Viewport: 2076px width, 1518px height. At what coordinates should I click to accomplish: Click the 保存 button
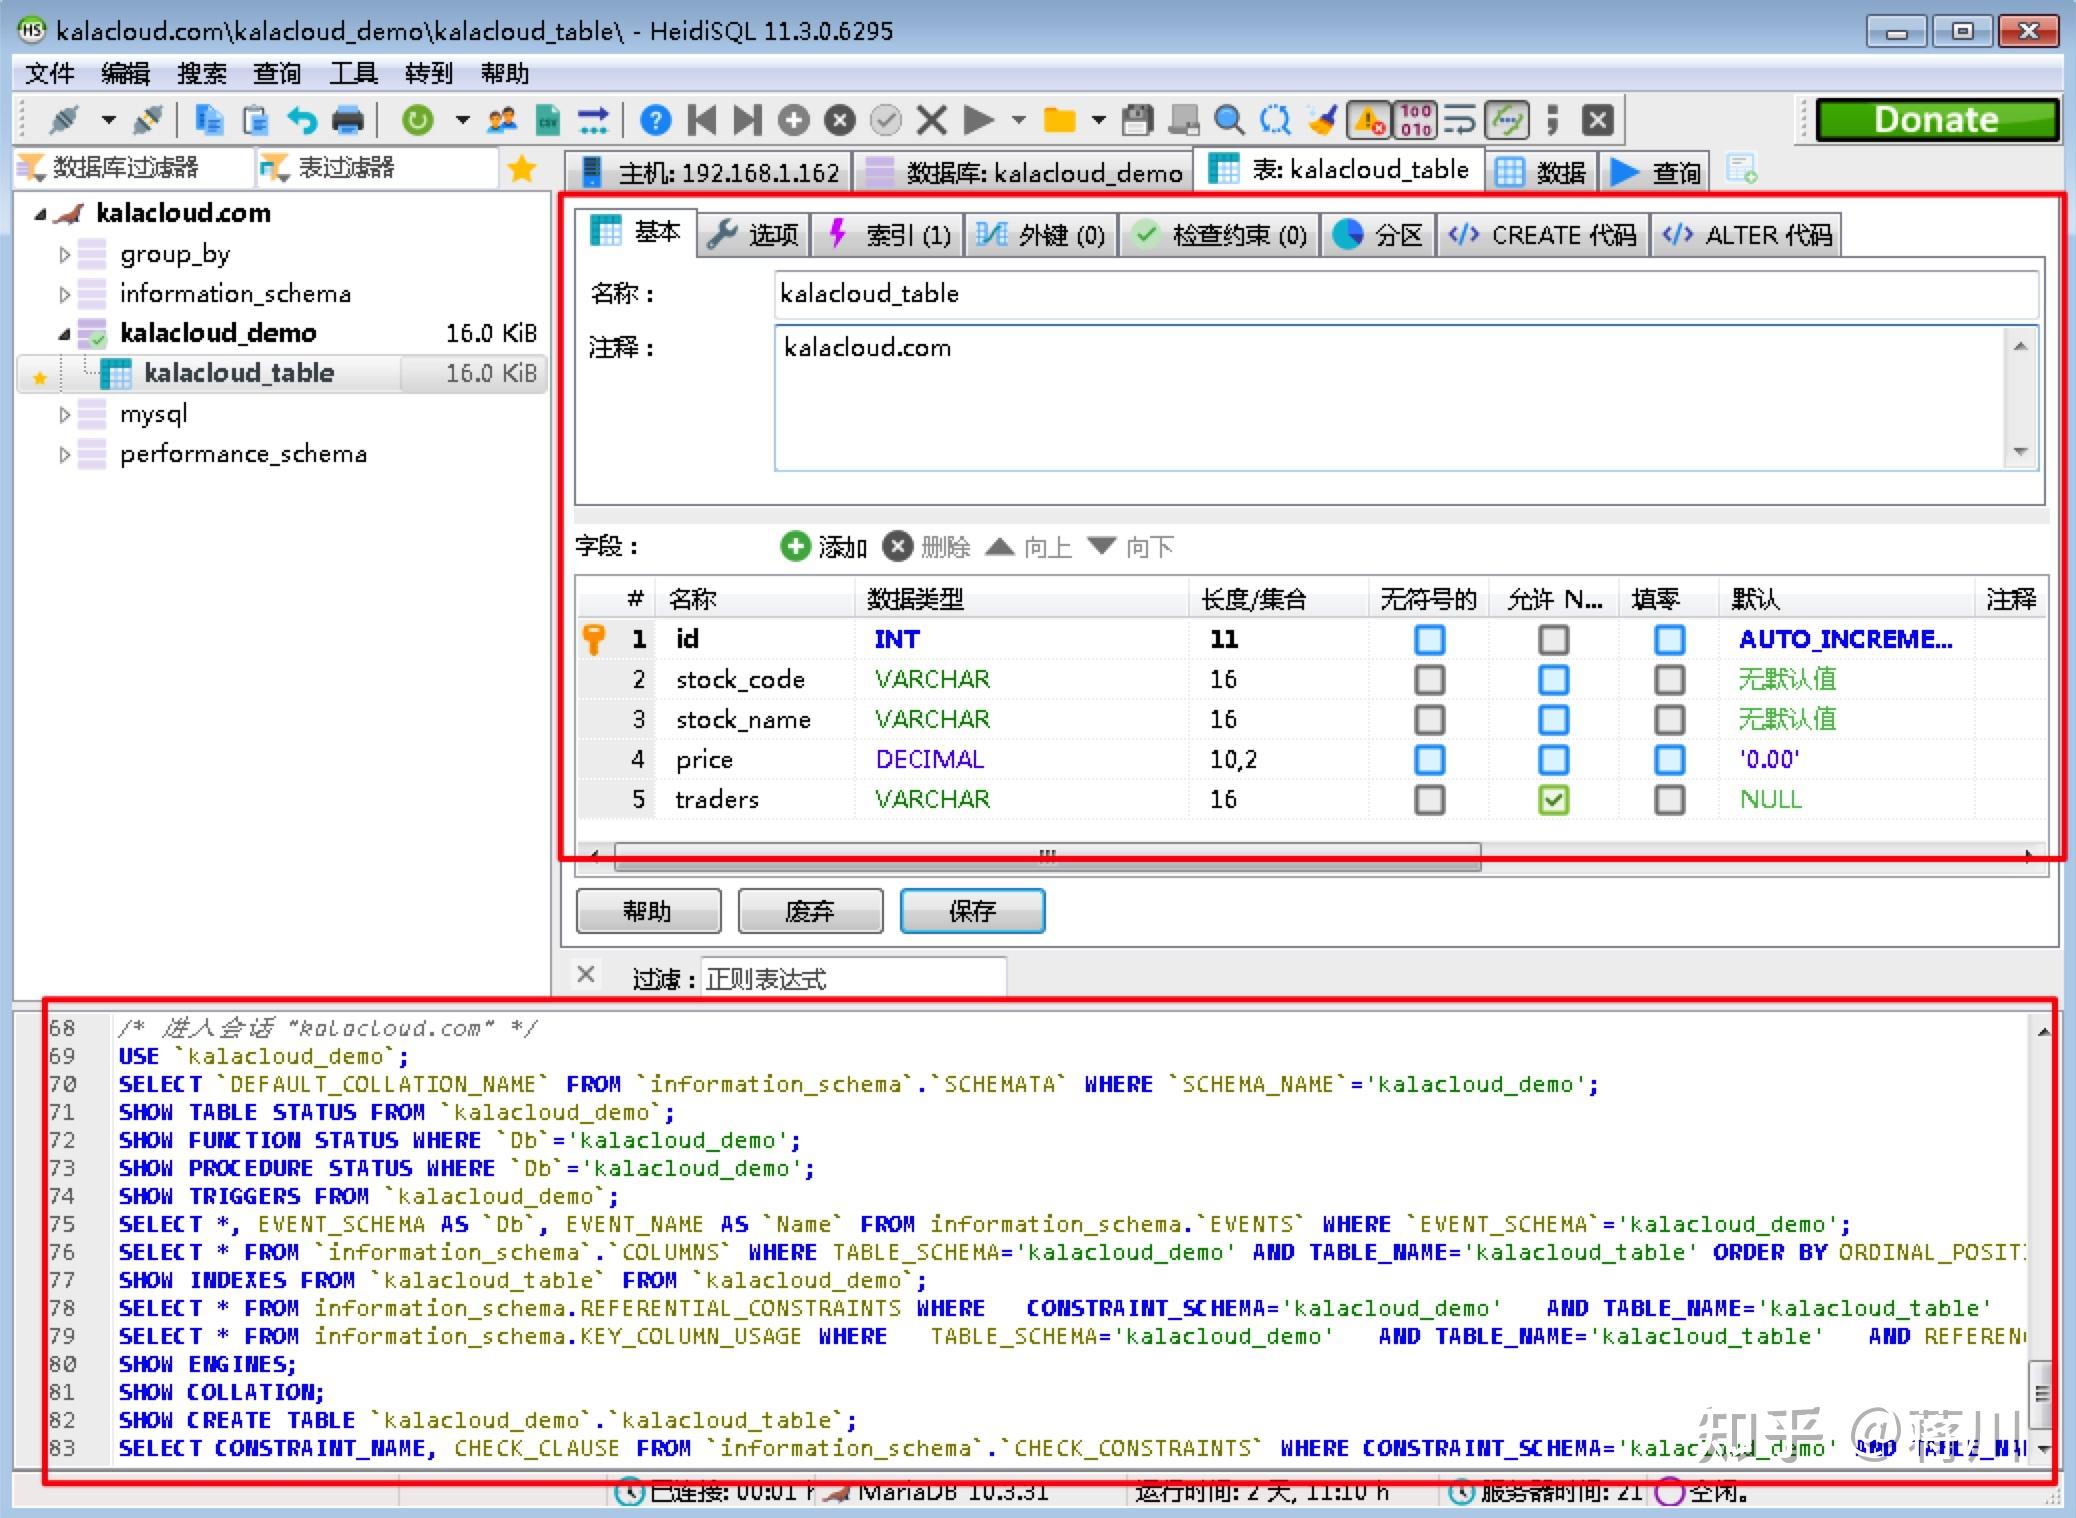pos(972,911)
